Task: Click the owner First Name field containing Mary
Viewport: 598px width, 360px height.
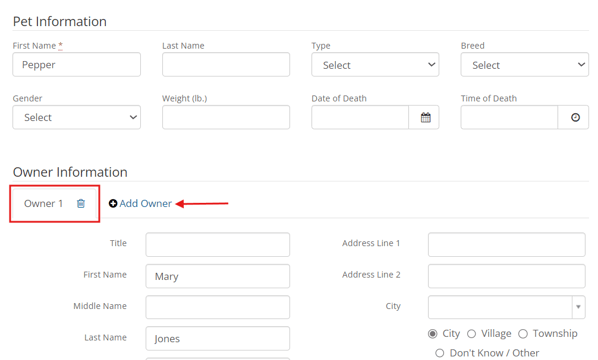Action: pyautogui.click(x=217, y=276)
